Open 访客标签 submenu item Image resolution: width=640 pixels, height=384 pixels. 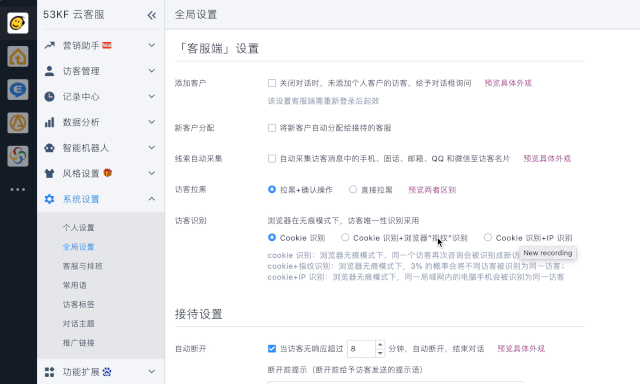pyautogui.click(x=78, y=304)
